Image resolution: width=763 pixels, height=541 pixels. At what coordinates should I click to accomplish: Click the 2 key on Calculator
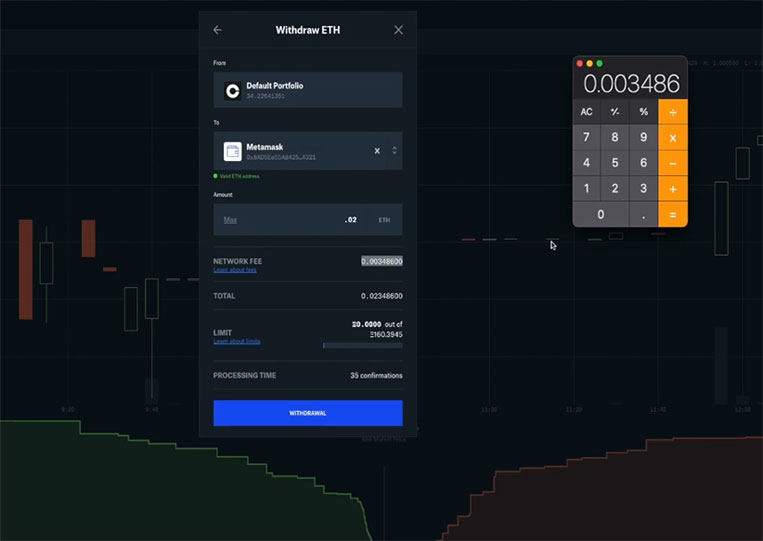pyautogui.click(x=615, y=188)
